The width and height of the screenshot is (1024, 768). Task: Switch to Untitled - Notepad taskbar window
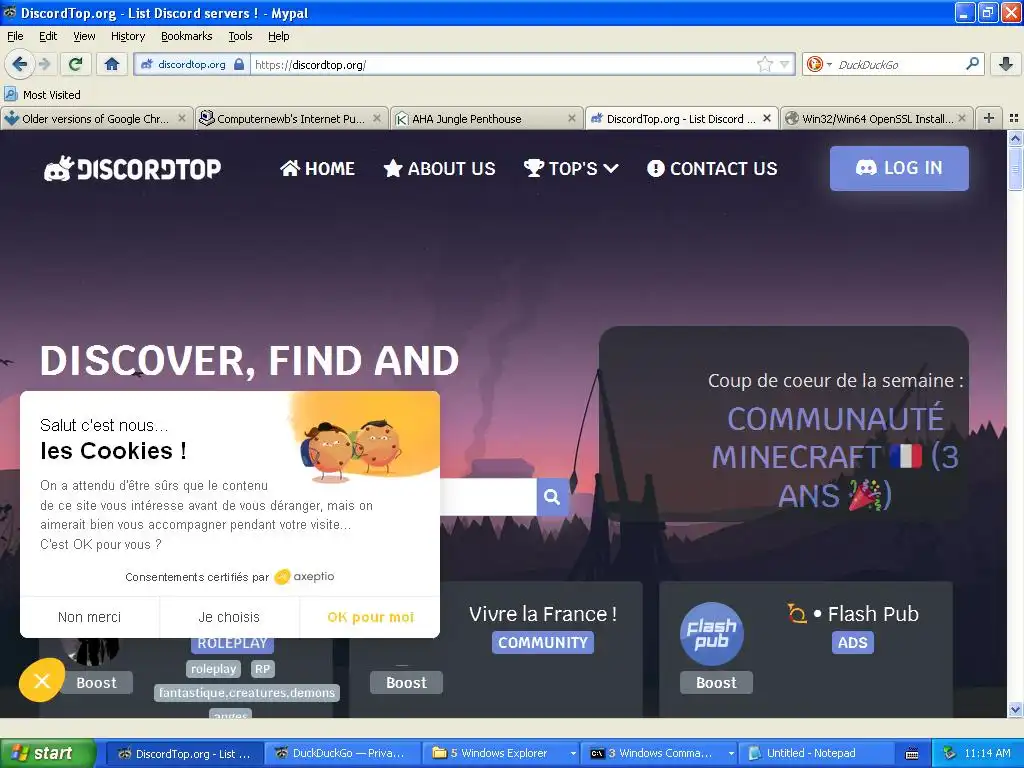[816, 754]
